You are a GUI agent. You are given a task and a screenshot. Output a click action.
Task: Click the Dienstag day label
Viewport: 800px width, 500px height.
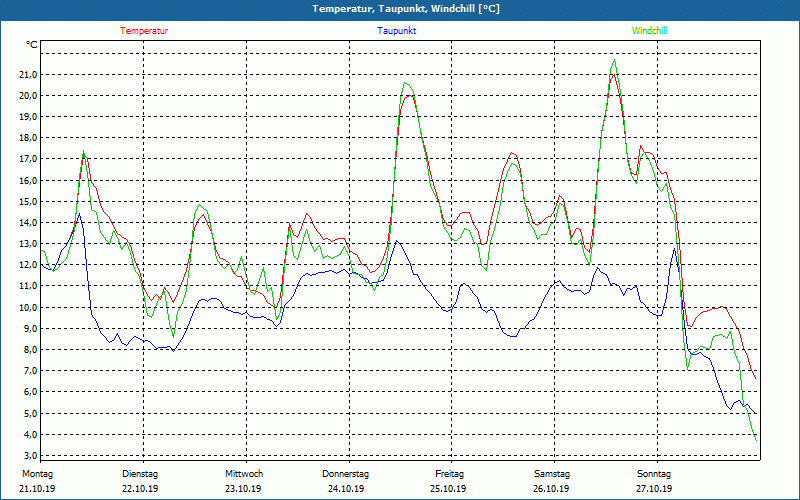tap(140, 474)
